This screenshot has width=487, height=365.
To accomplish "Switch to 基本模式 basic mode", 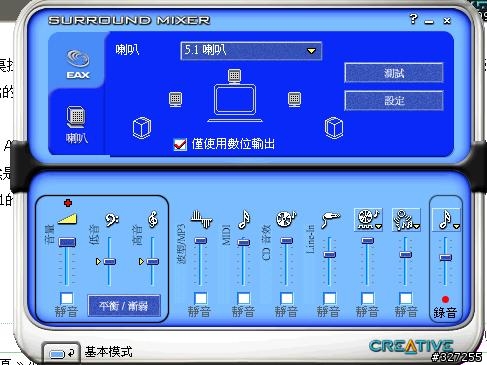I will pos(61,353).
